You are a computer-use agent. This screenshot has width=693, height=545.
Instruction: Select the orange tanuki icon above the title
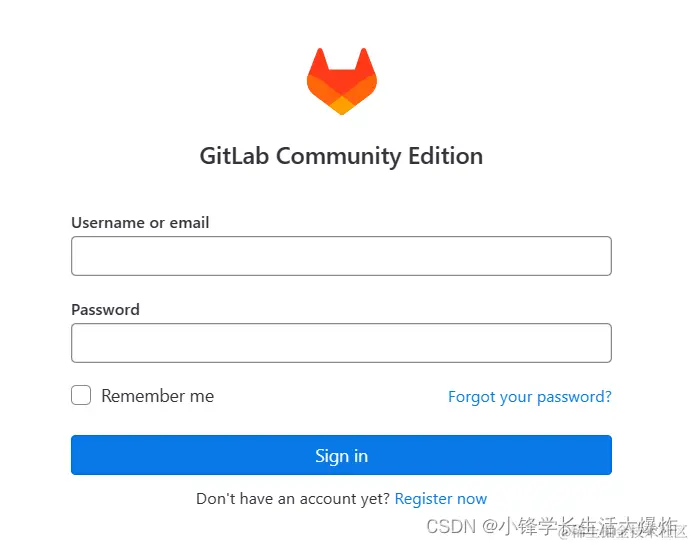point(342,81)
